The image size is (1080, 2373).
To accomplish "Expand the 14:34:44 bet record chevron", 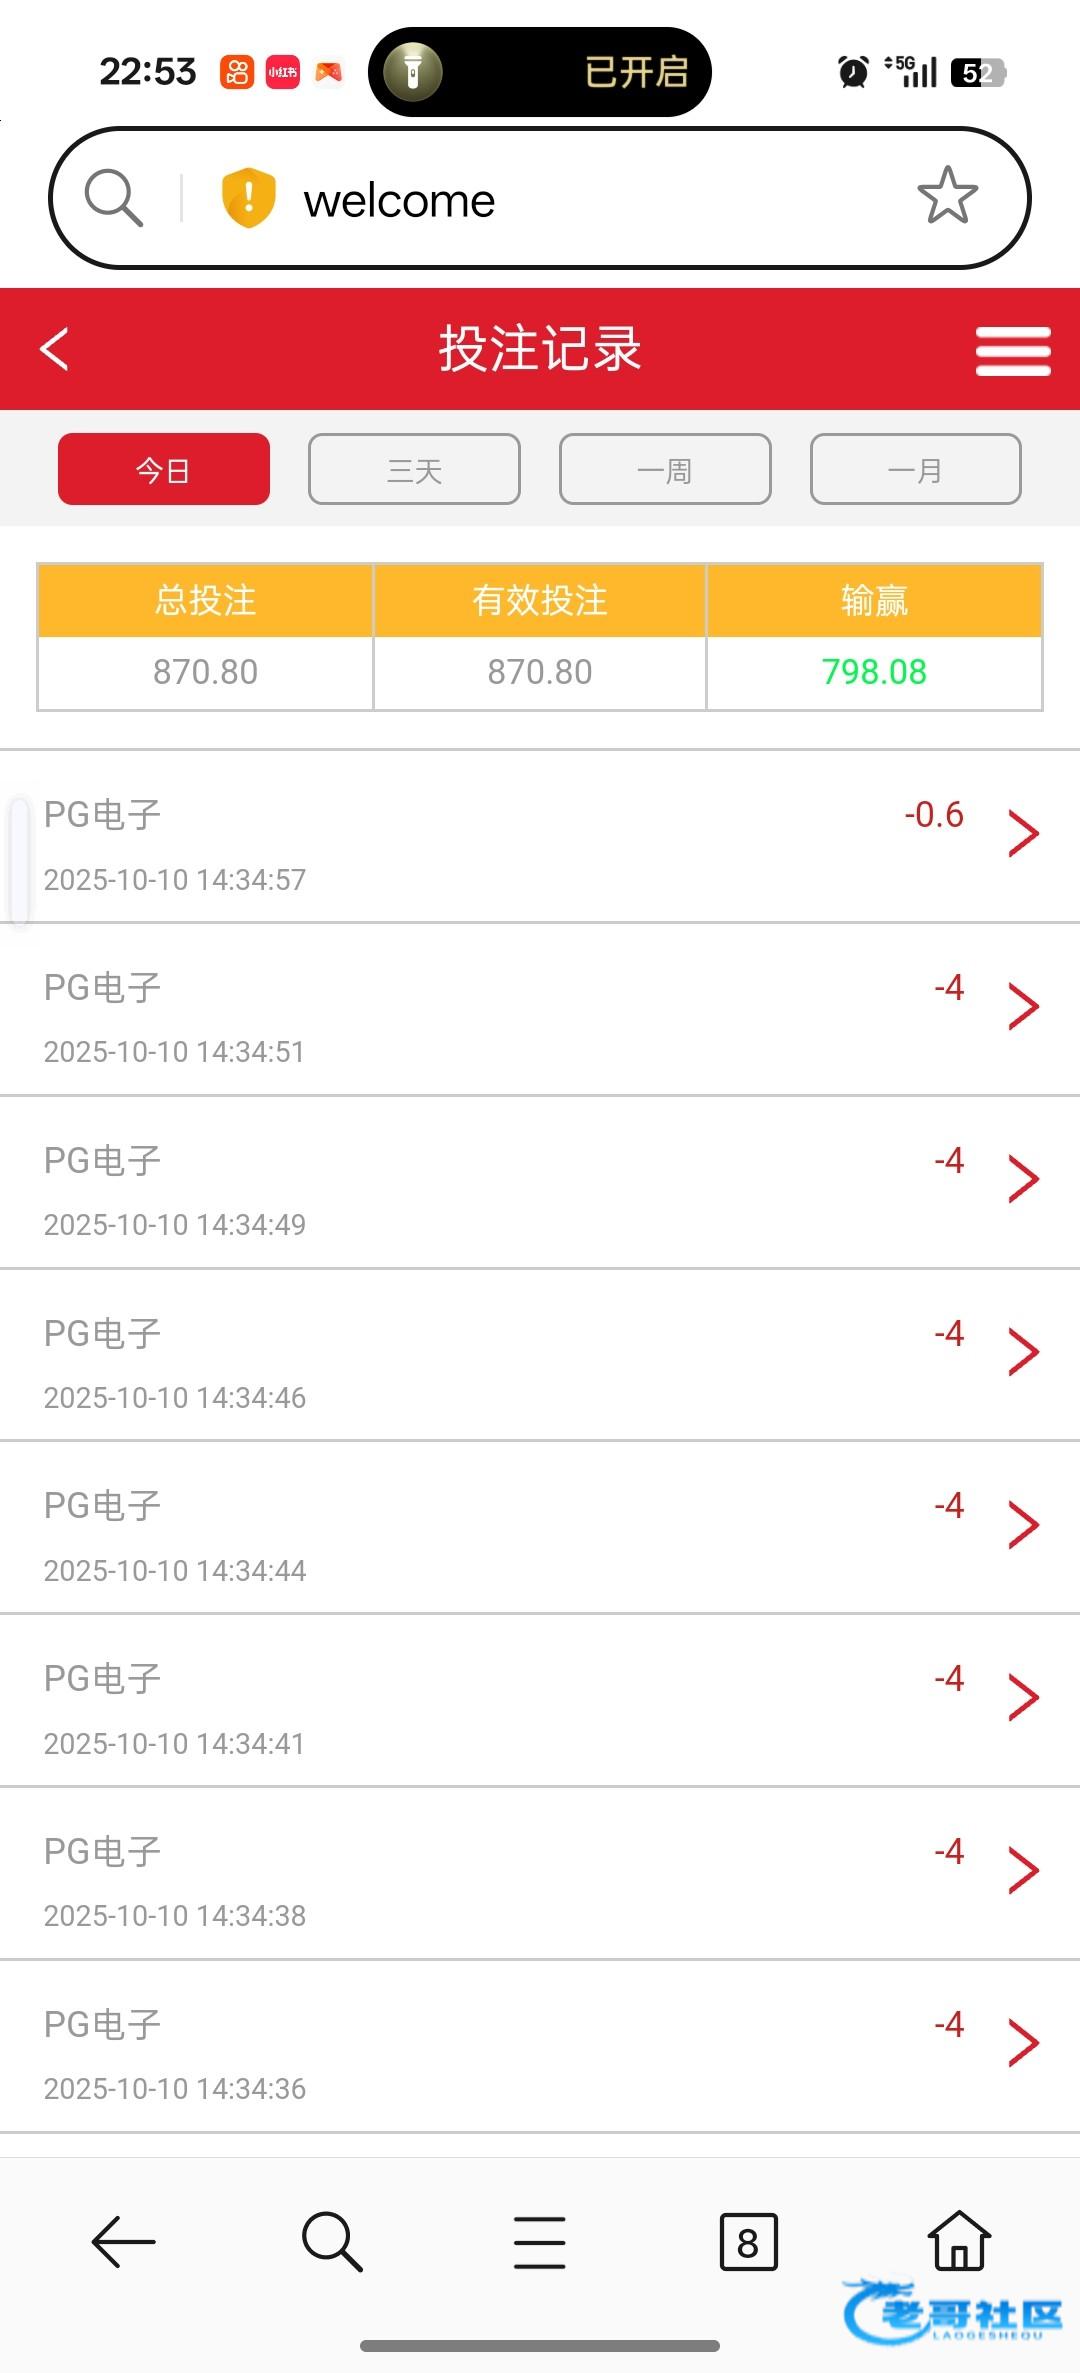I will pyautogui.click(x=1023, y=1525).
